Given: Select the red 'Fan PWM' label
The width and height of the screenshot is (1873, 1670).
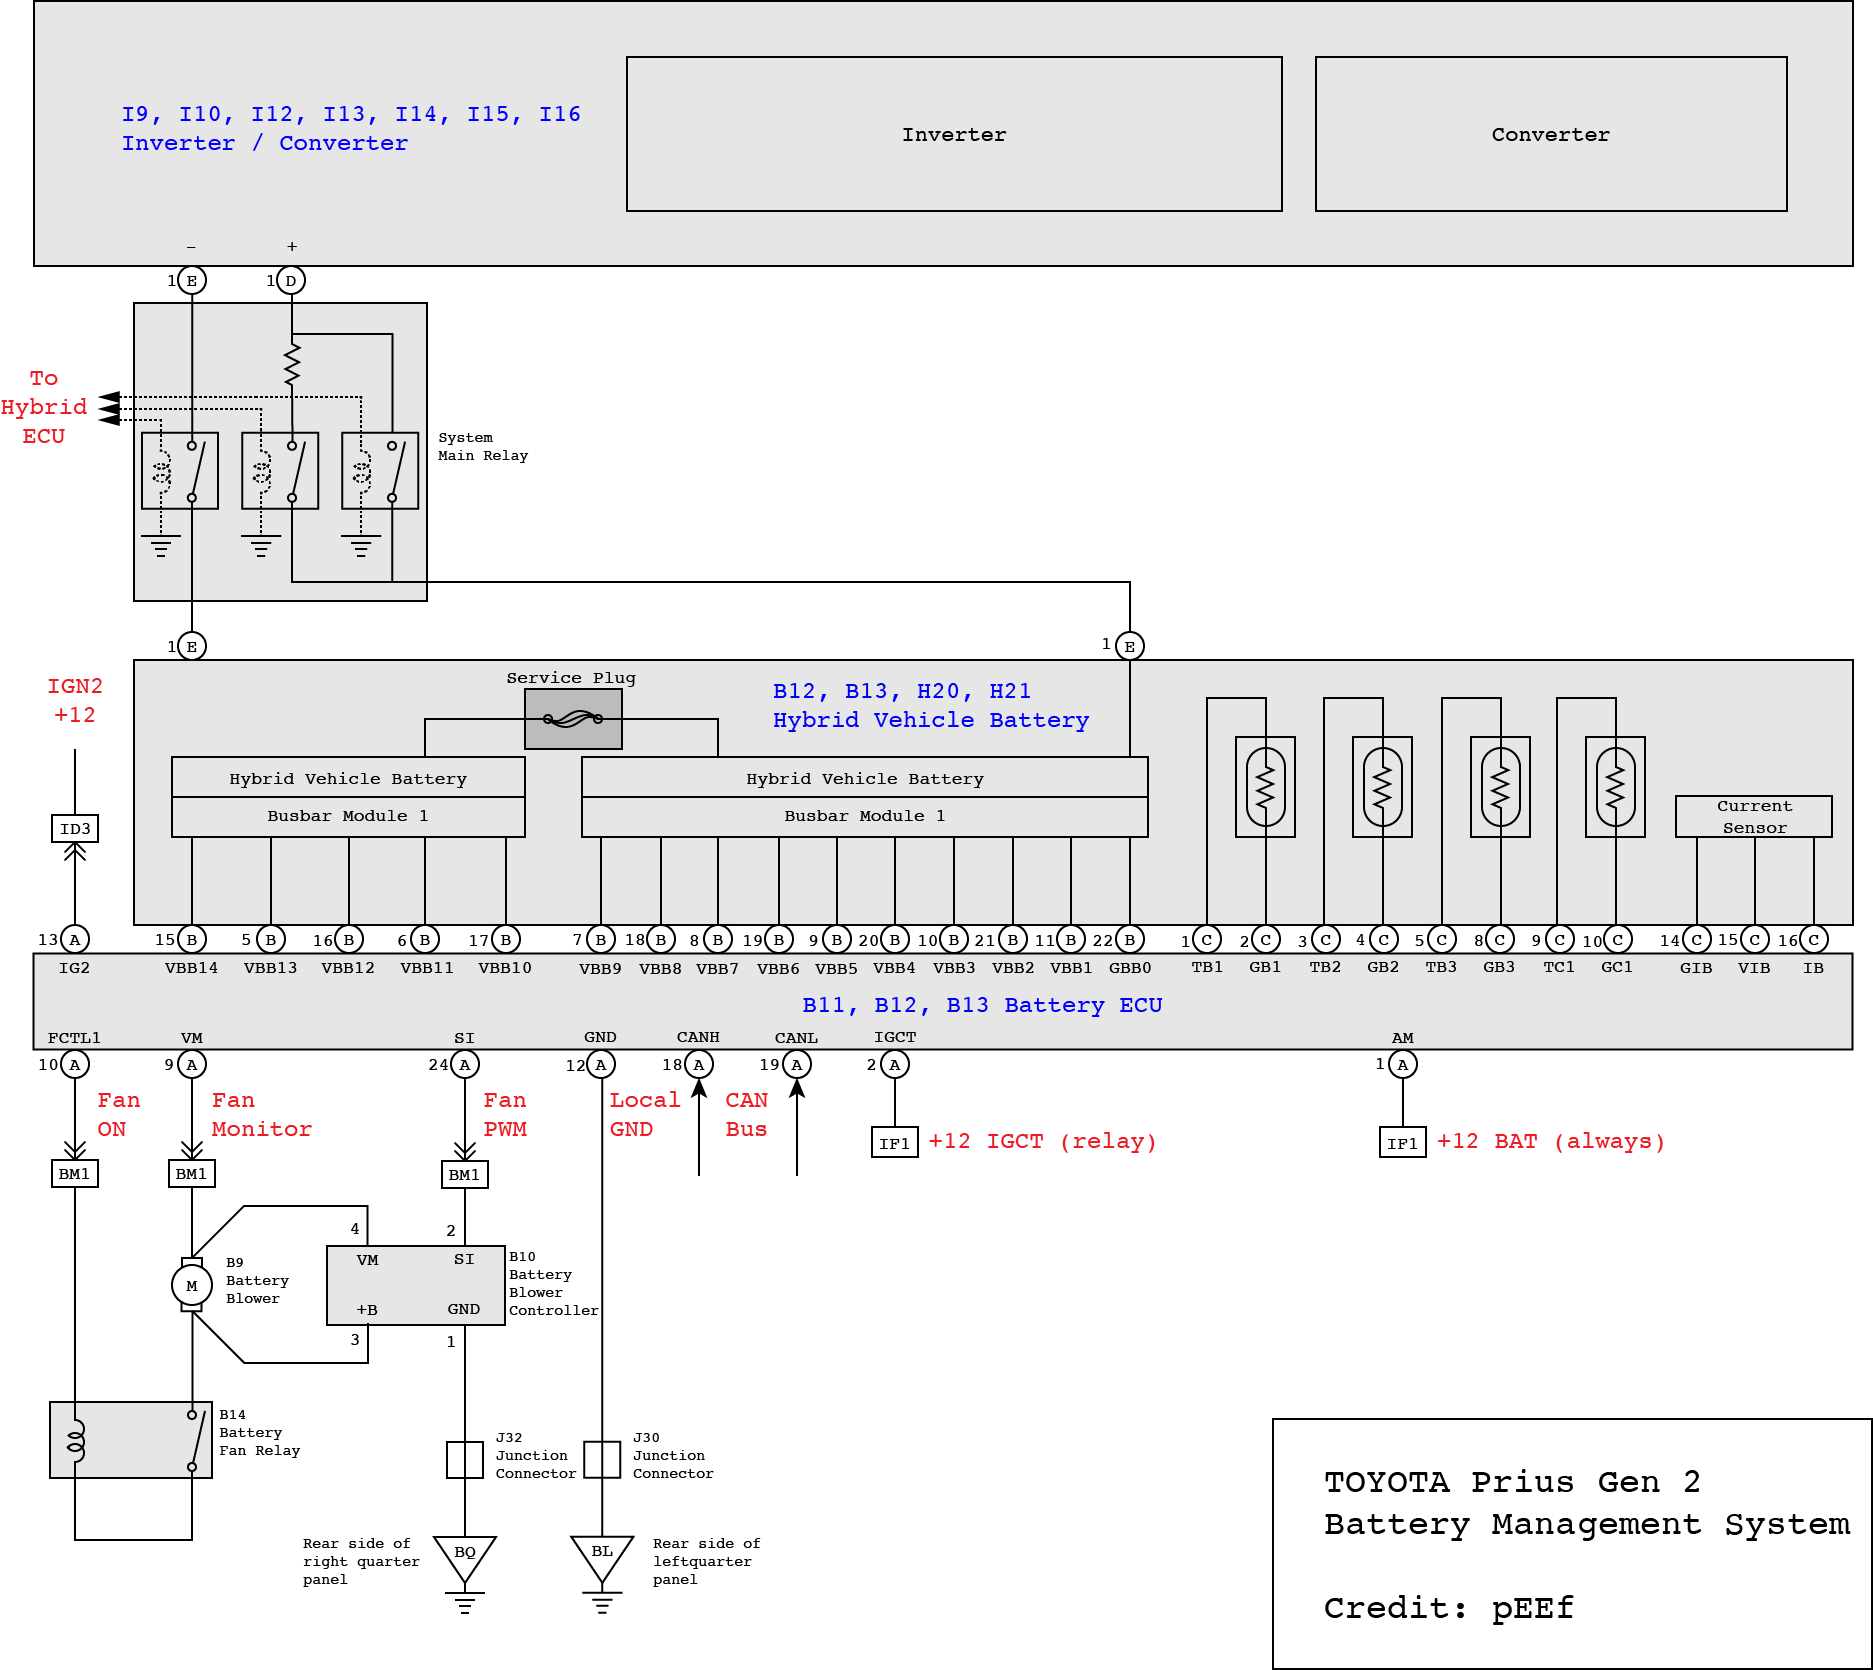Looking at the screenshot, I should 505,1114.
